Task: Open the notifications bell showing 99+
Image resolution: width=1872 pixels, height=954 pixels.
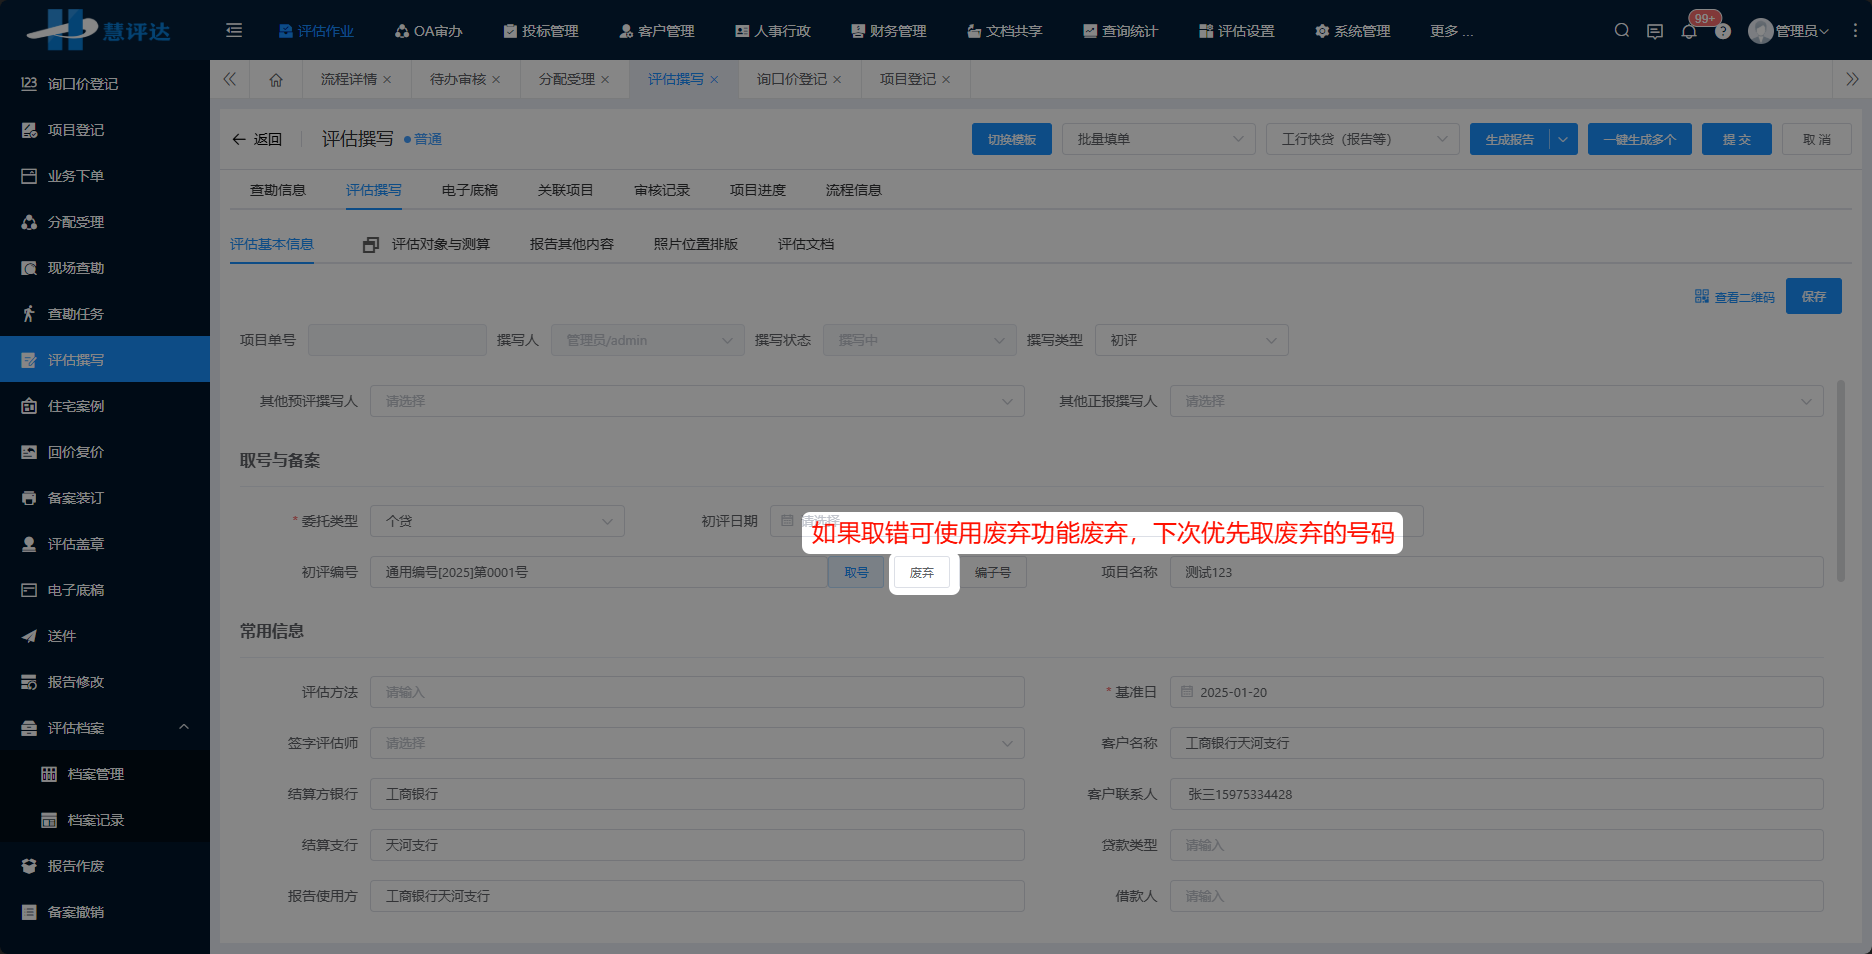Action: pyautogui.click(x=1689, y=31)
